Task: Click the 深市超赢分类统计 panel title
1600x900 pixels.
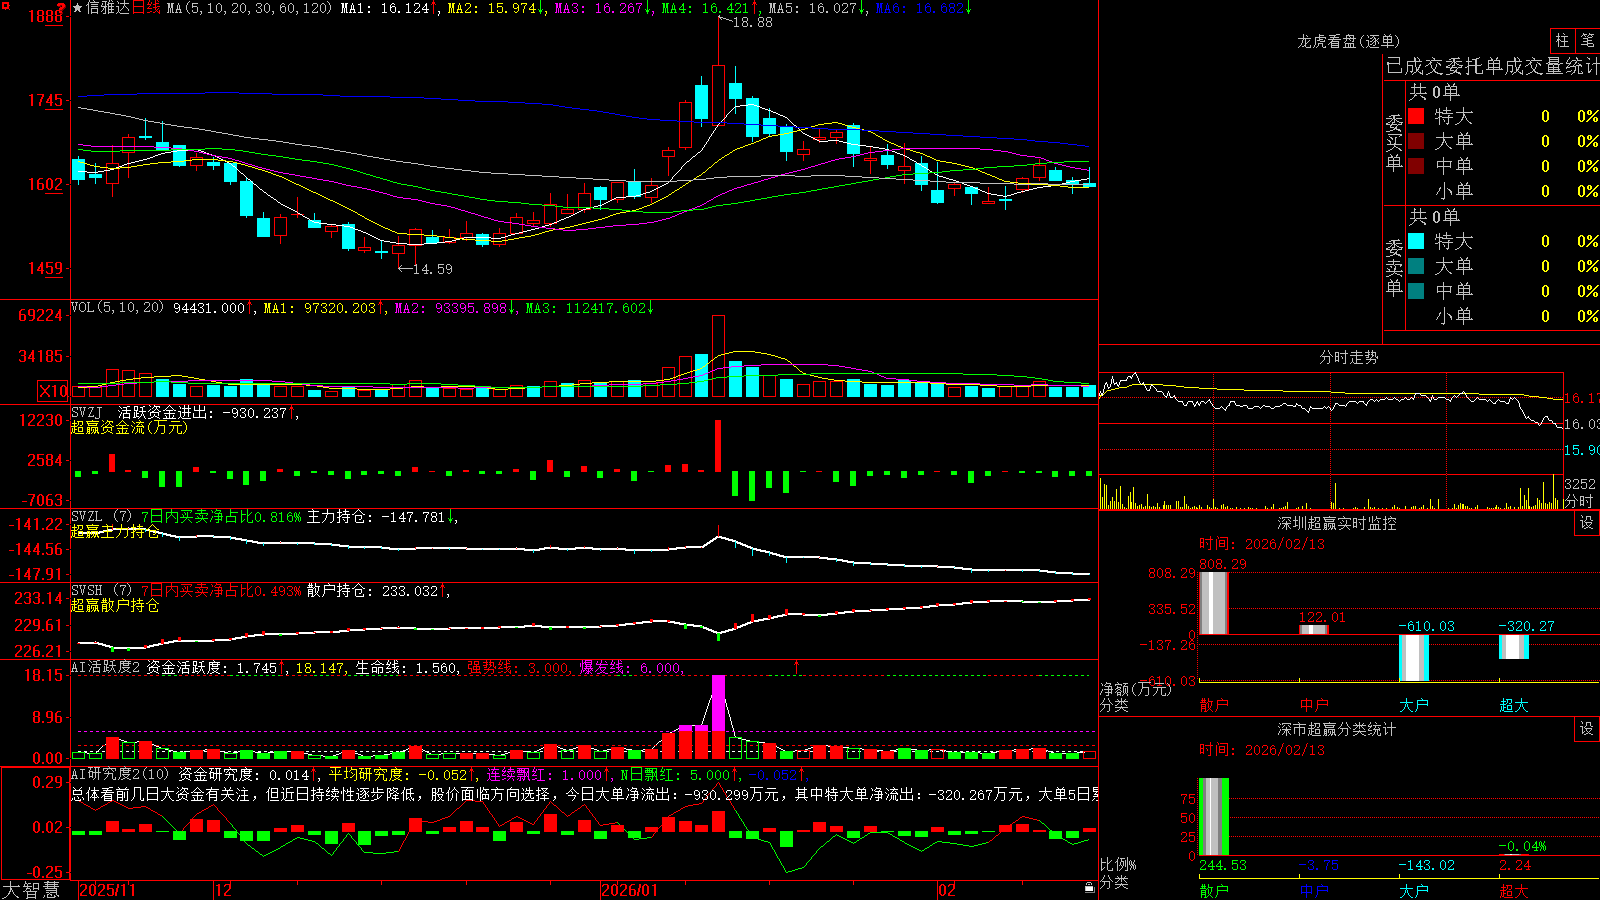Action: coord(1337,729)
